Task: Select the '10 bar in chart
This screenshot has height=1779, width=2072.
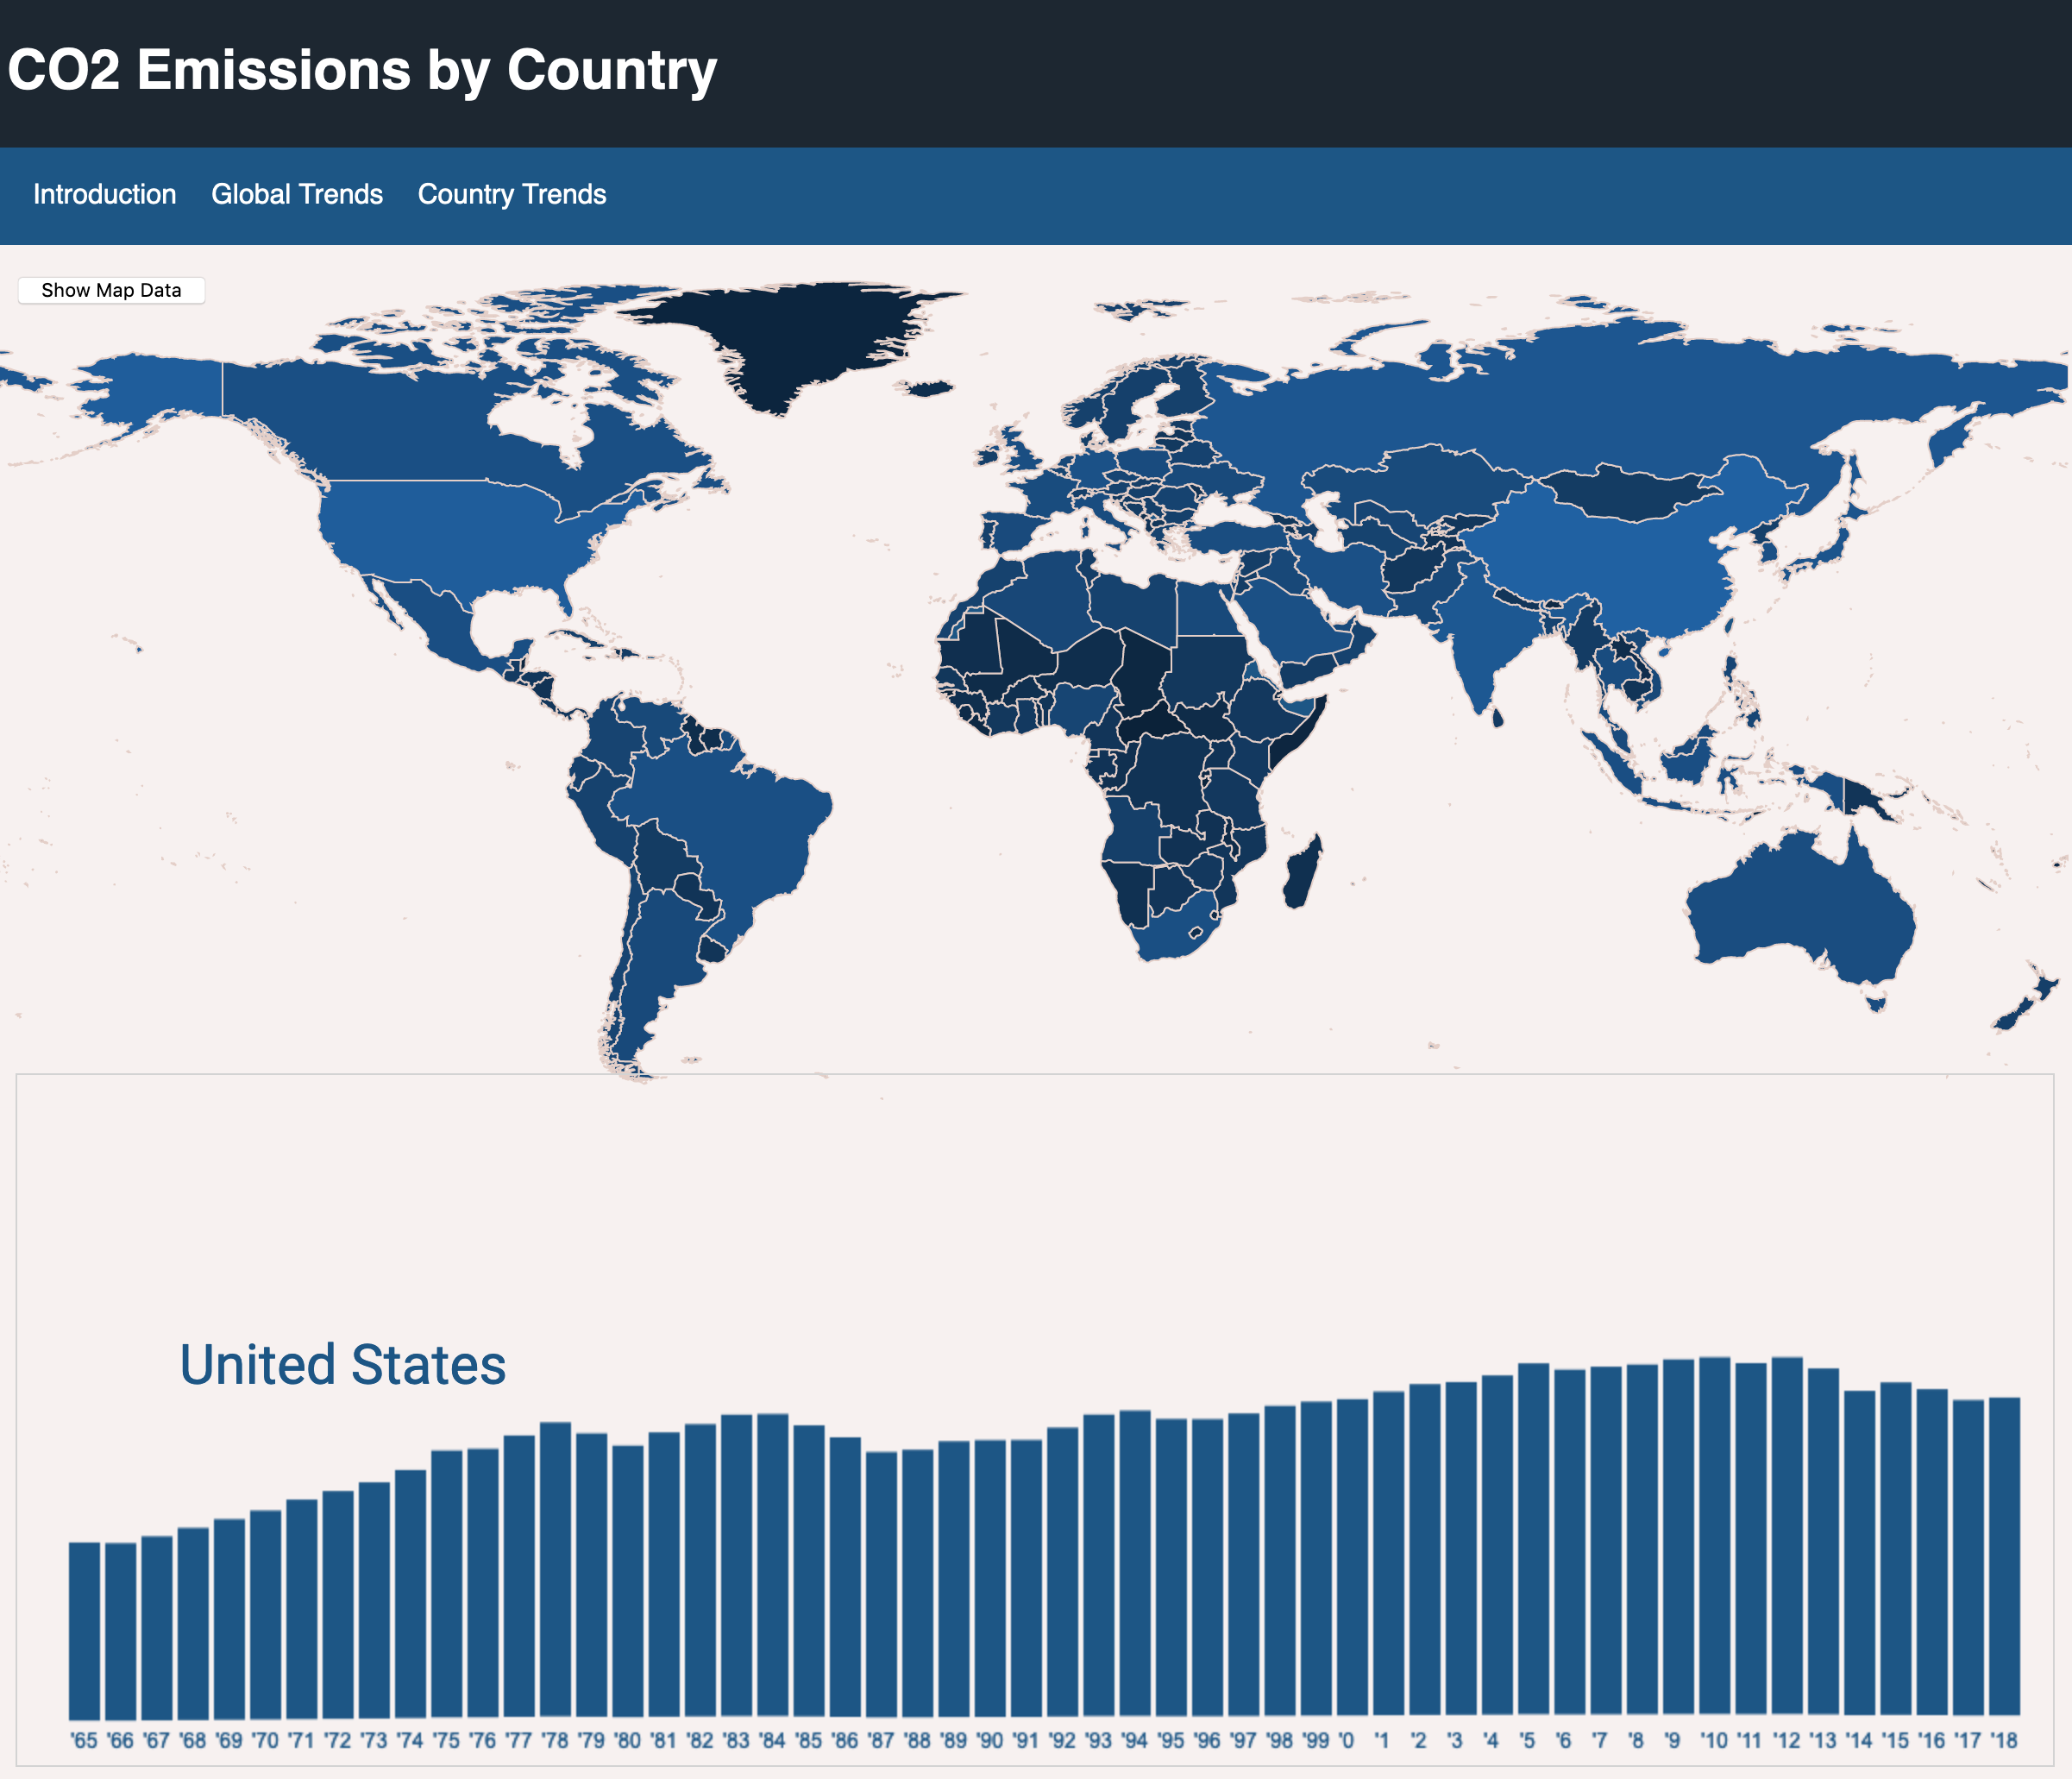Action: 1714,1536
